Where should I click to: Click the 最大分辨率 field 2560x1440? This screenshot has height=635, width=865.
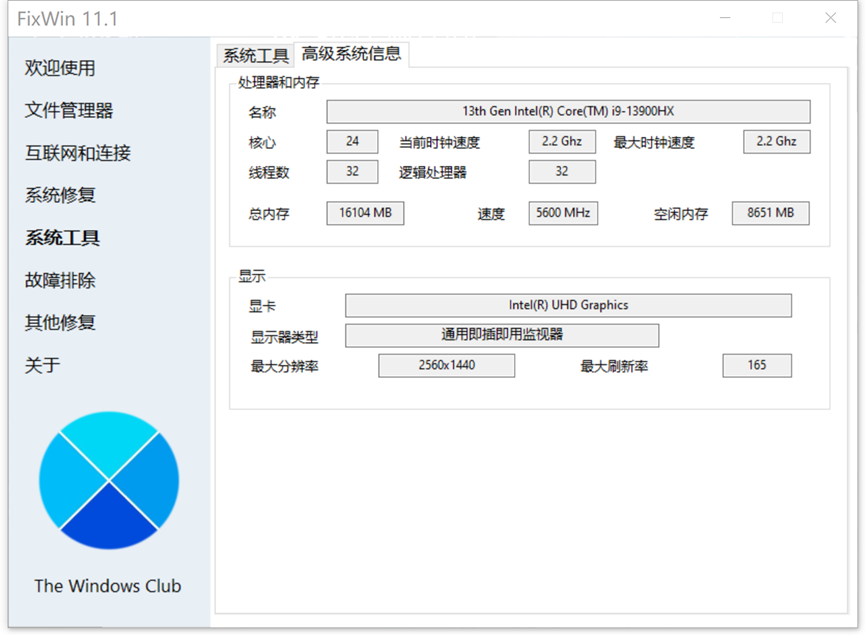446,365
